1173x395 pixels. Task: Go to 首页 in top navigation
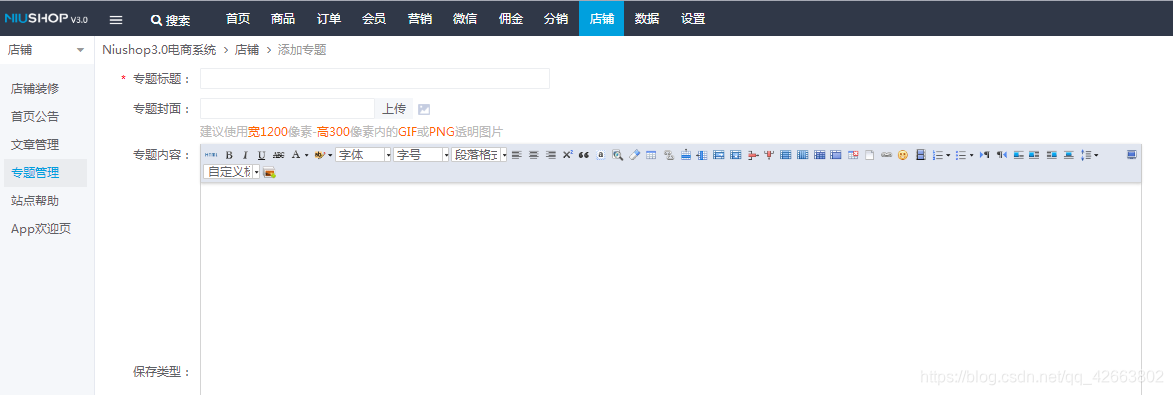tap(237, 19)
